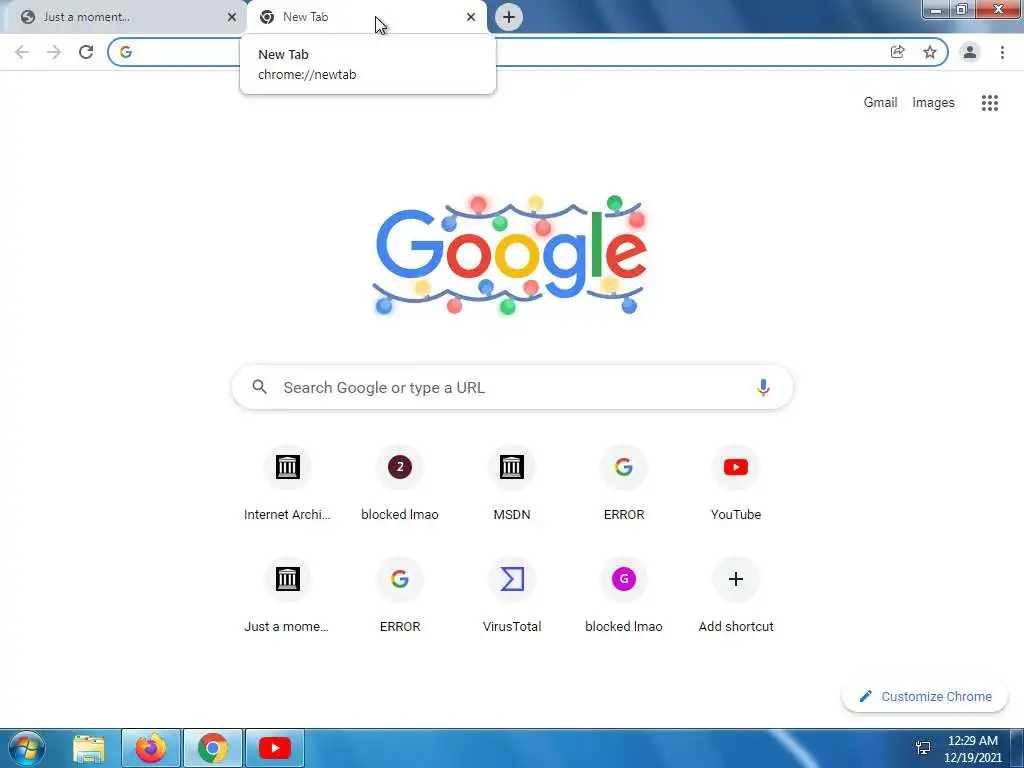Switch to the 'Just a moment...' tab
The width and height of the screenshot is (1024, 768).
123,17
